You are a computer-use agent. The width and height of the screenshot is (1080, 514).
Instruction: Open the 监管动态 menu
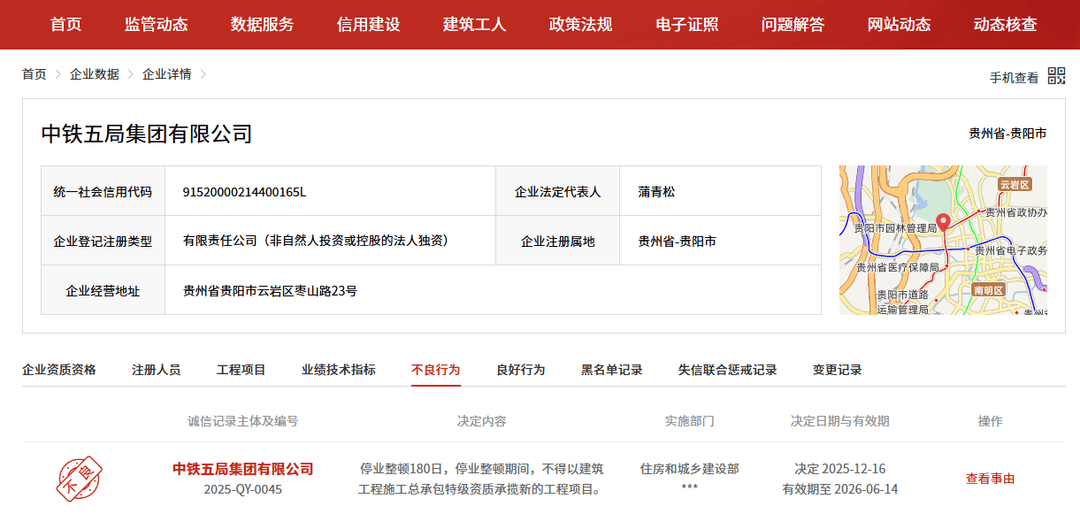pyautogui.click(x=156, y=24)
